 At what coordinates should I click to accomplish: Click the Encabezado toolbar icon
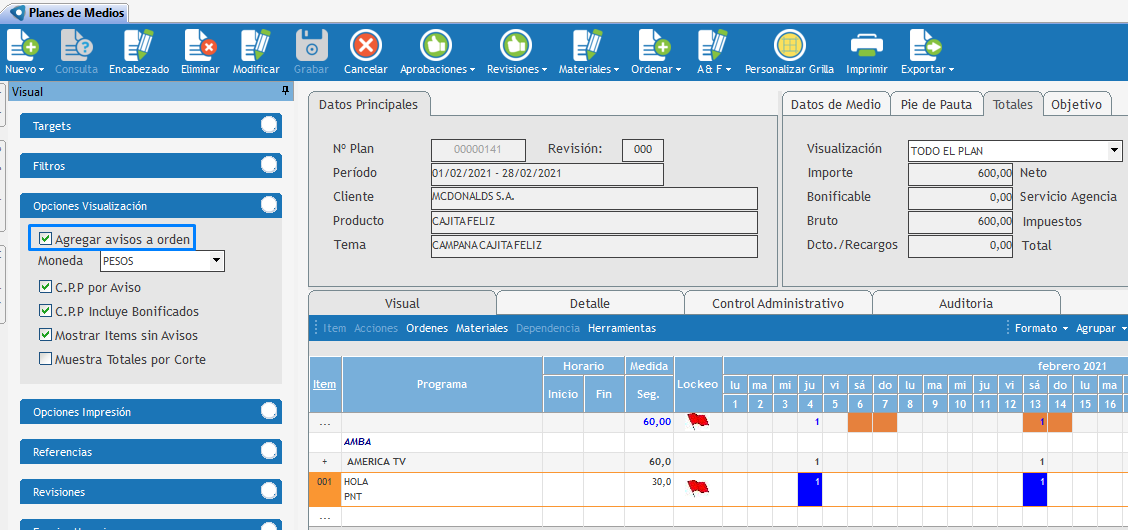(138, 46)
